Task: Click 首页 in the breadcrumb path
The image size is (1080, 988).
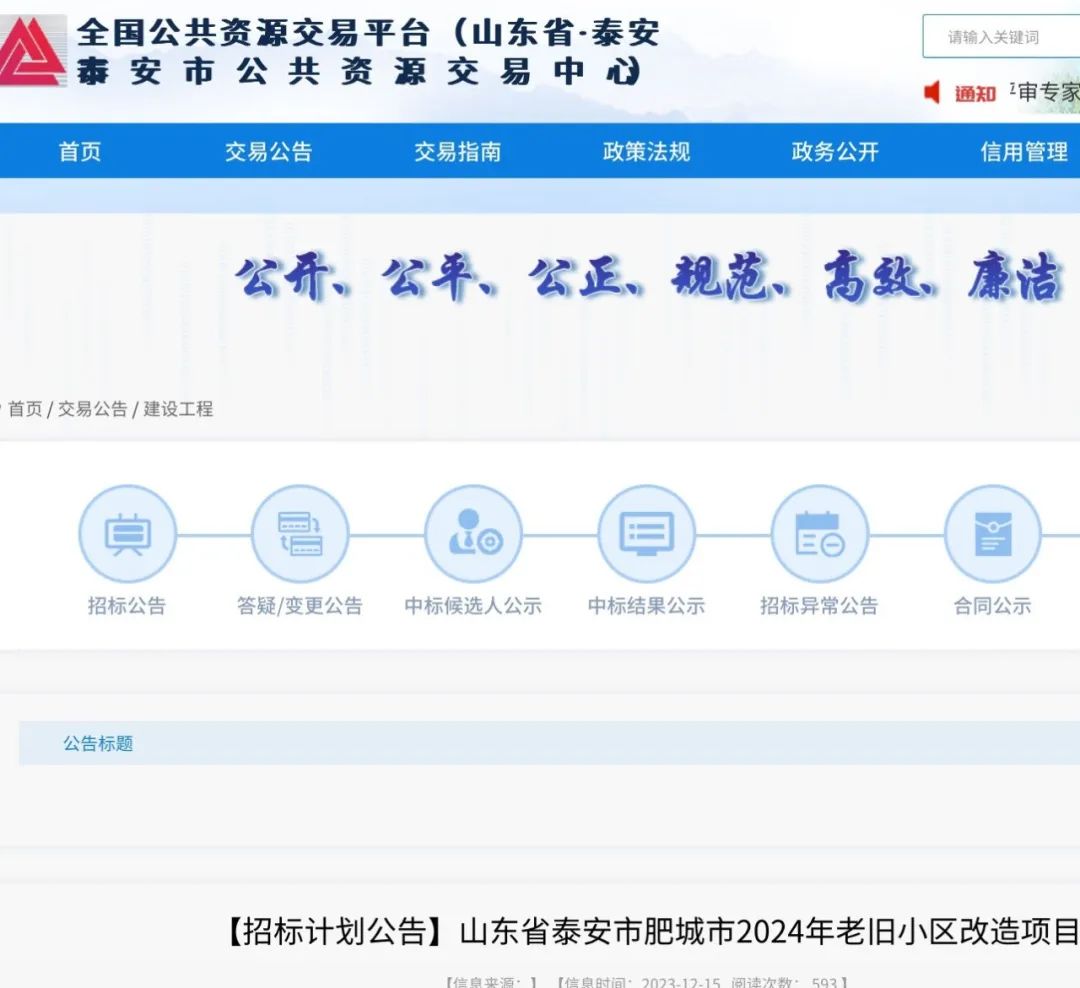Action: tap(26, 409)
